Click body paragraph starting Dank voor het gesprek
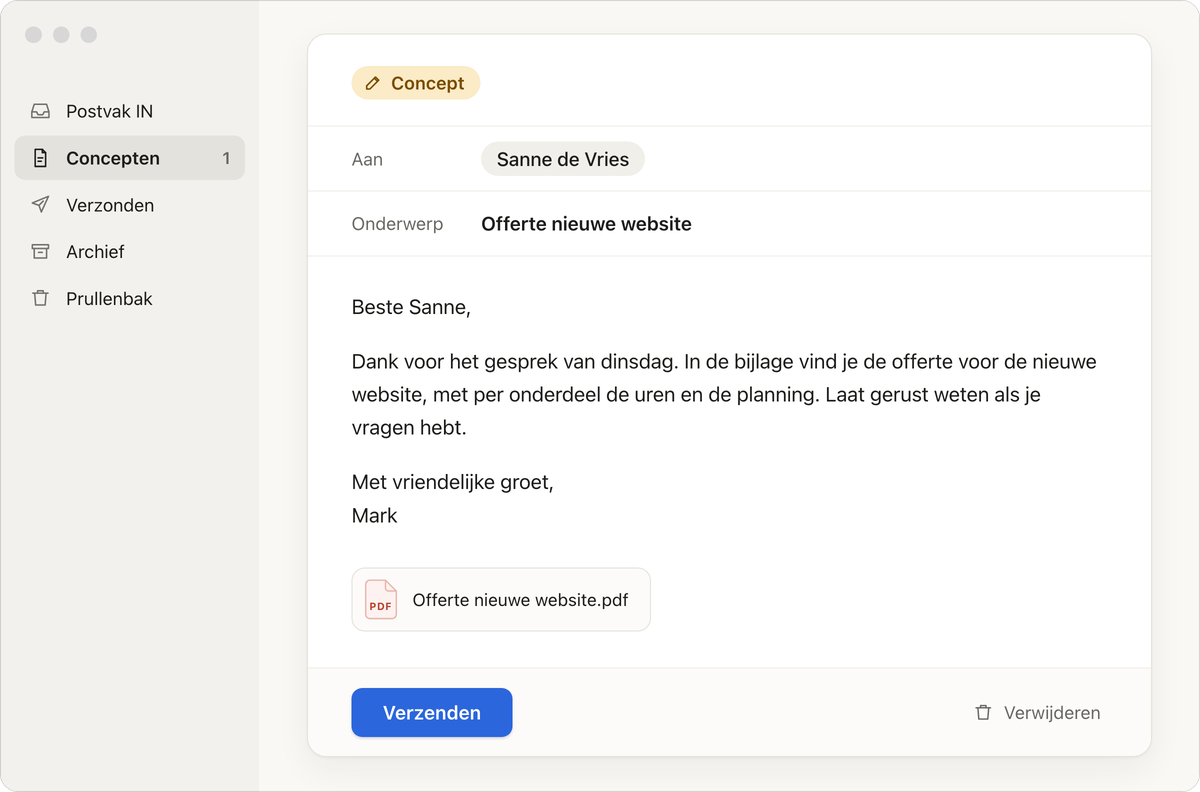The height and width of the screenshot is (792, 1200). 724,394
